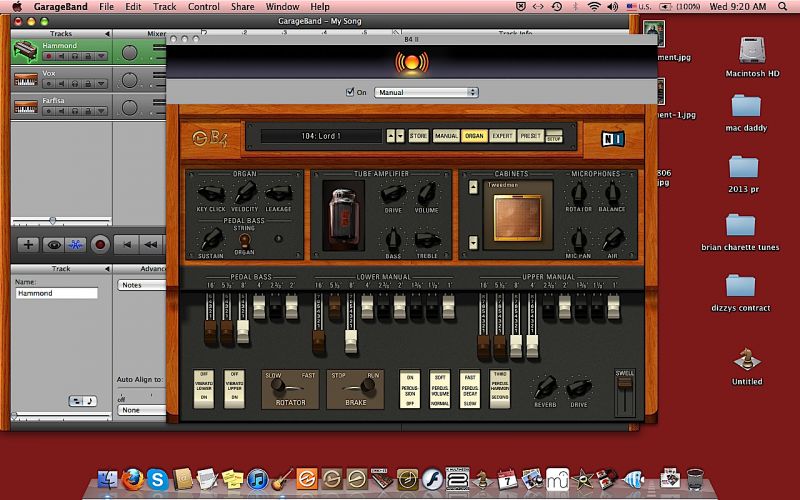Screen dimensions: 800x500
Task: Toggle Percussion Decay Fast/Slow switch
Action: [470, 389]
